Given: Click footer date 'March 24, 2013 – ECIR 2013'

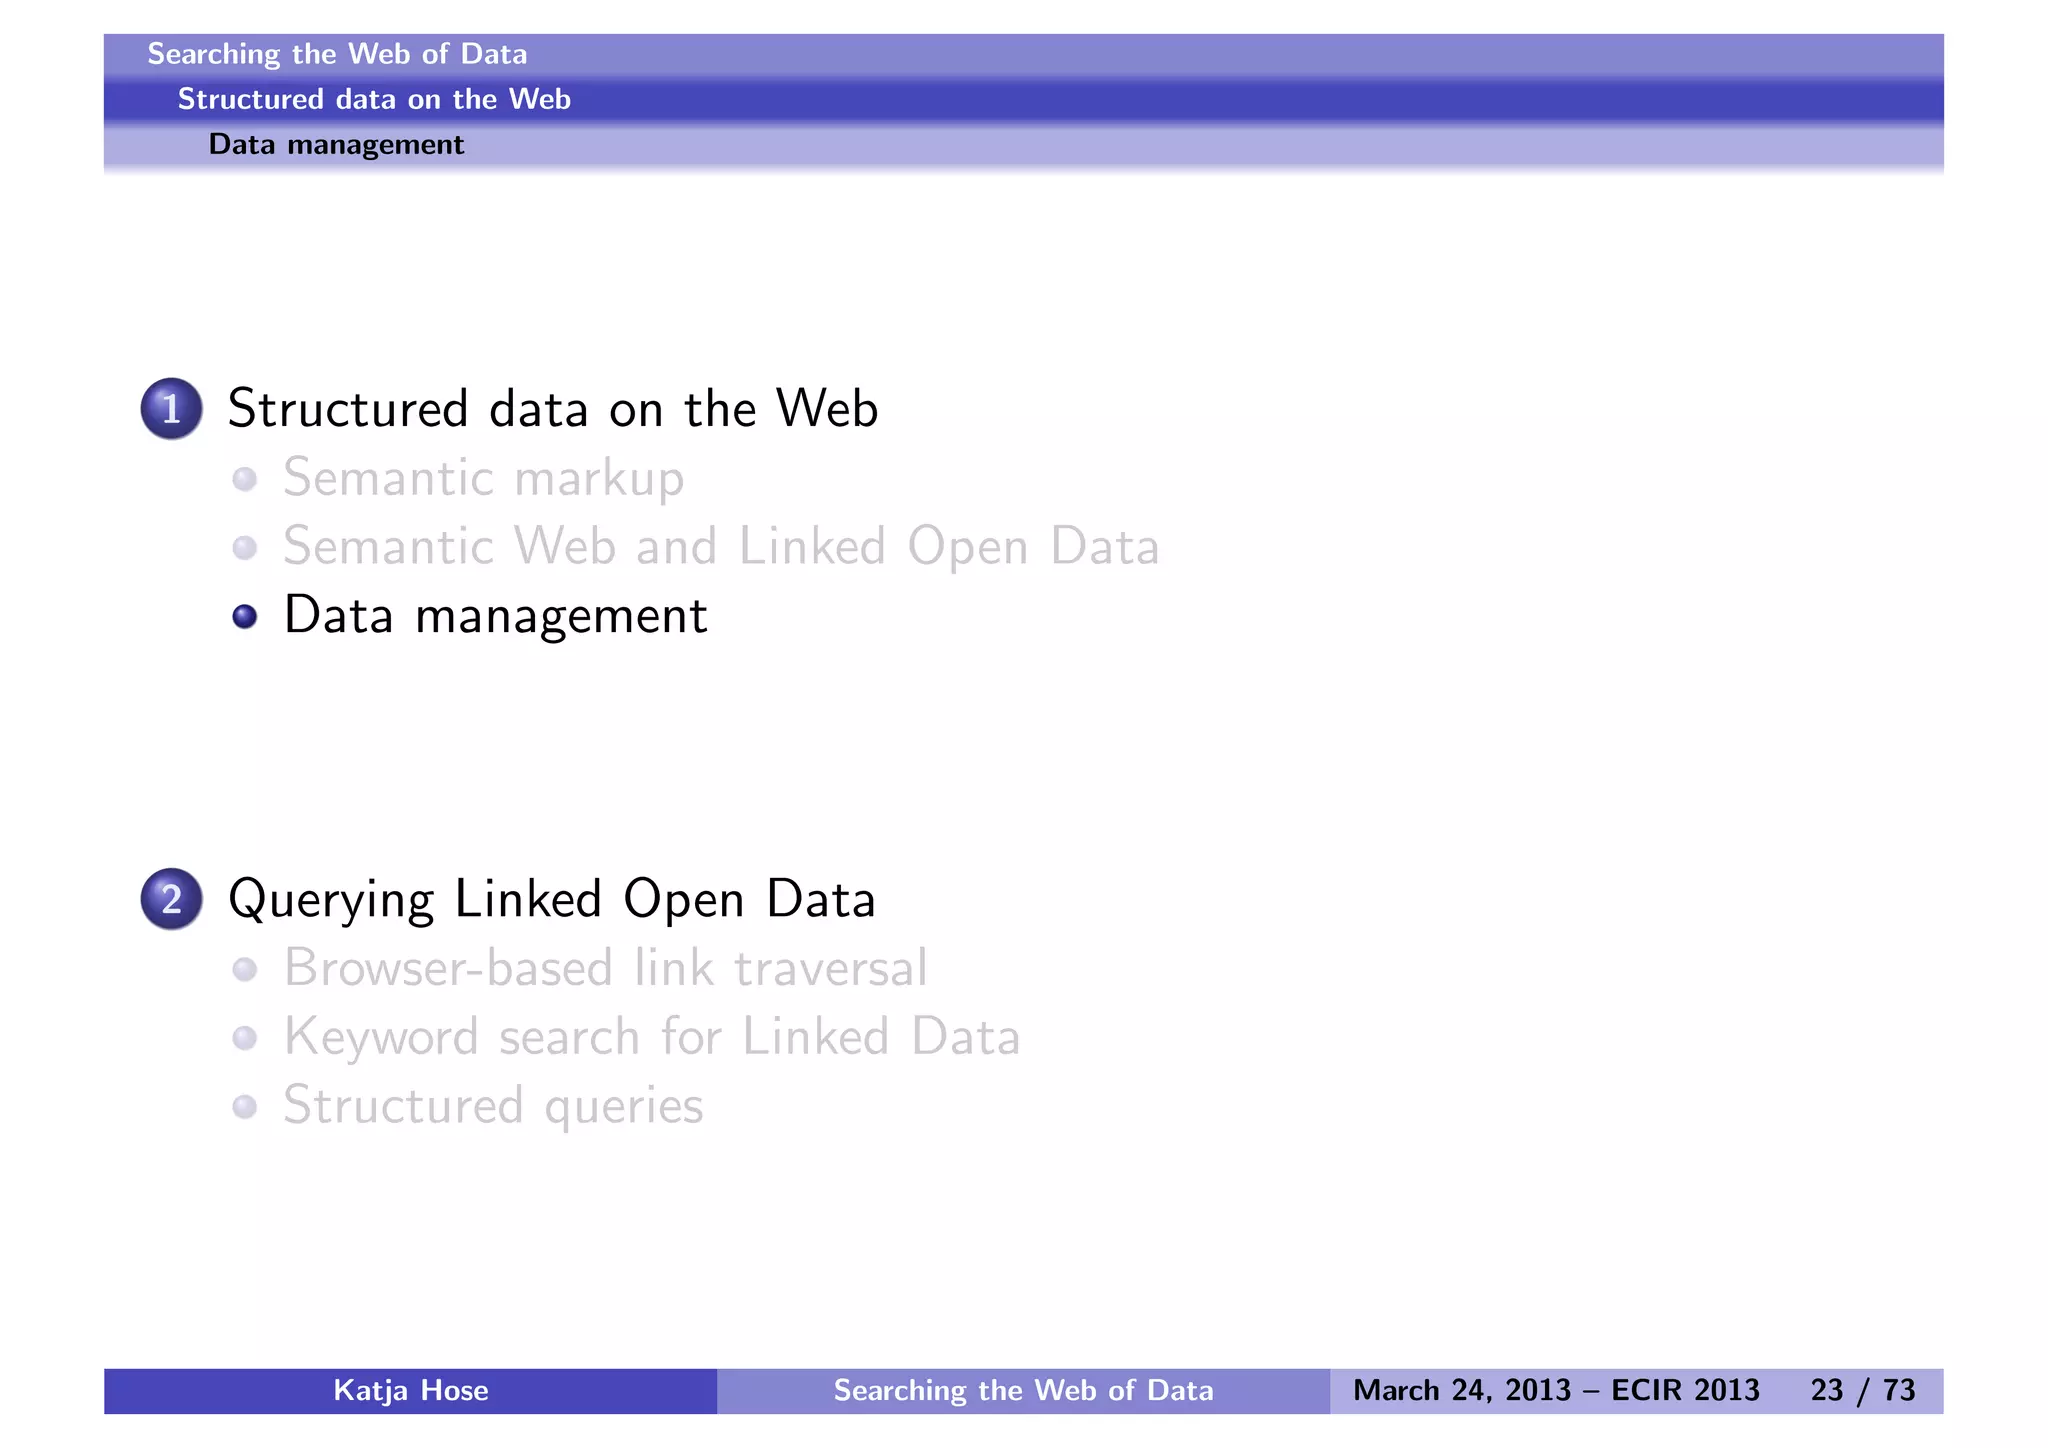Looking at the screenshot, I should tap(1556, 1391).
